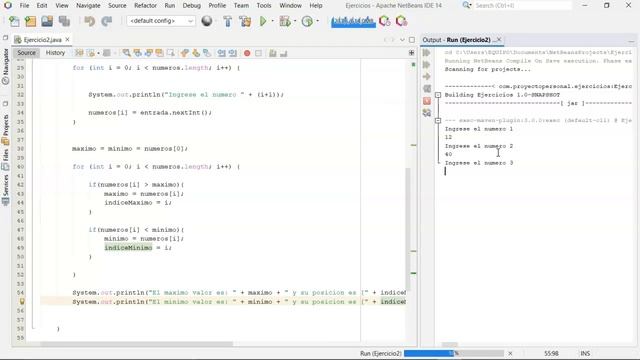The height and width of the screenshot is (360, 640).
Task: Collapse the exec-maven-plugin output fold
Action: click(438, 120)
